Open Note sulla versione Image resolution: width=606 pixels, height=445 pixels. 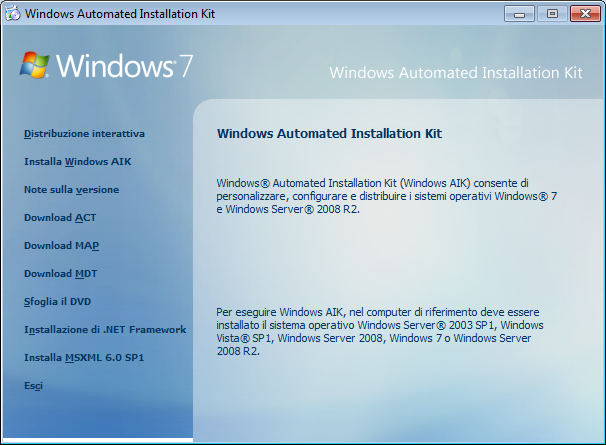point(71,190)
